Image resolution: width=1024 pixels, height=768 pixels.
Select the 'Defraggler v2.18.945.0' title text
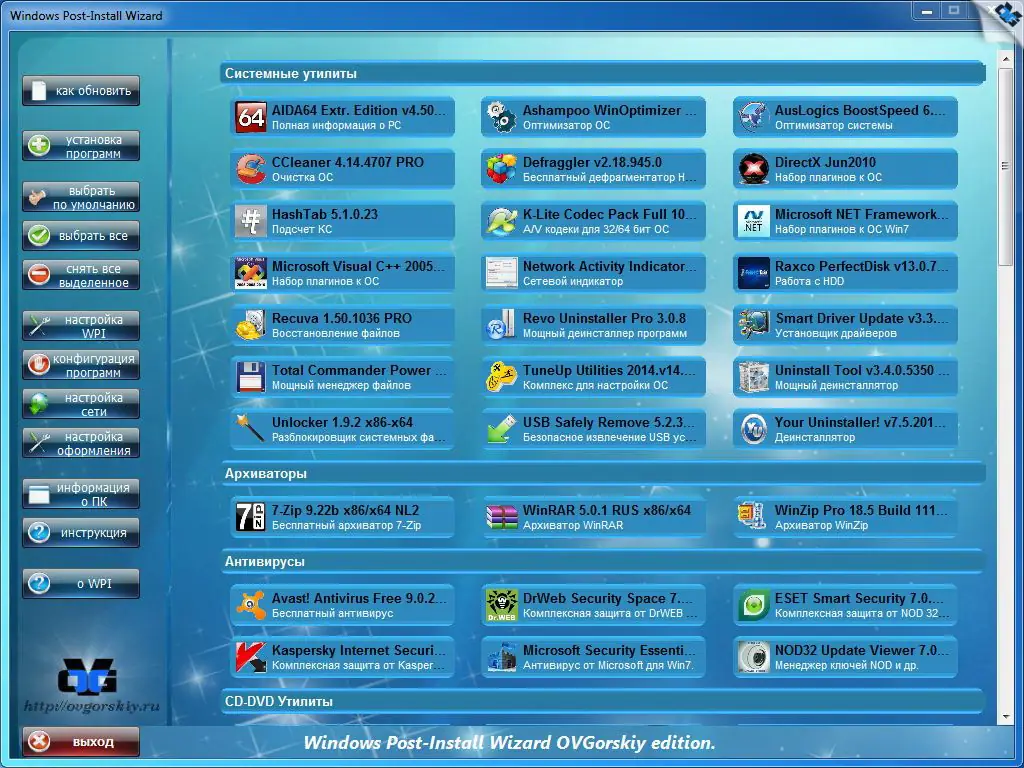tap(592, 162)
